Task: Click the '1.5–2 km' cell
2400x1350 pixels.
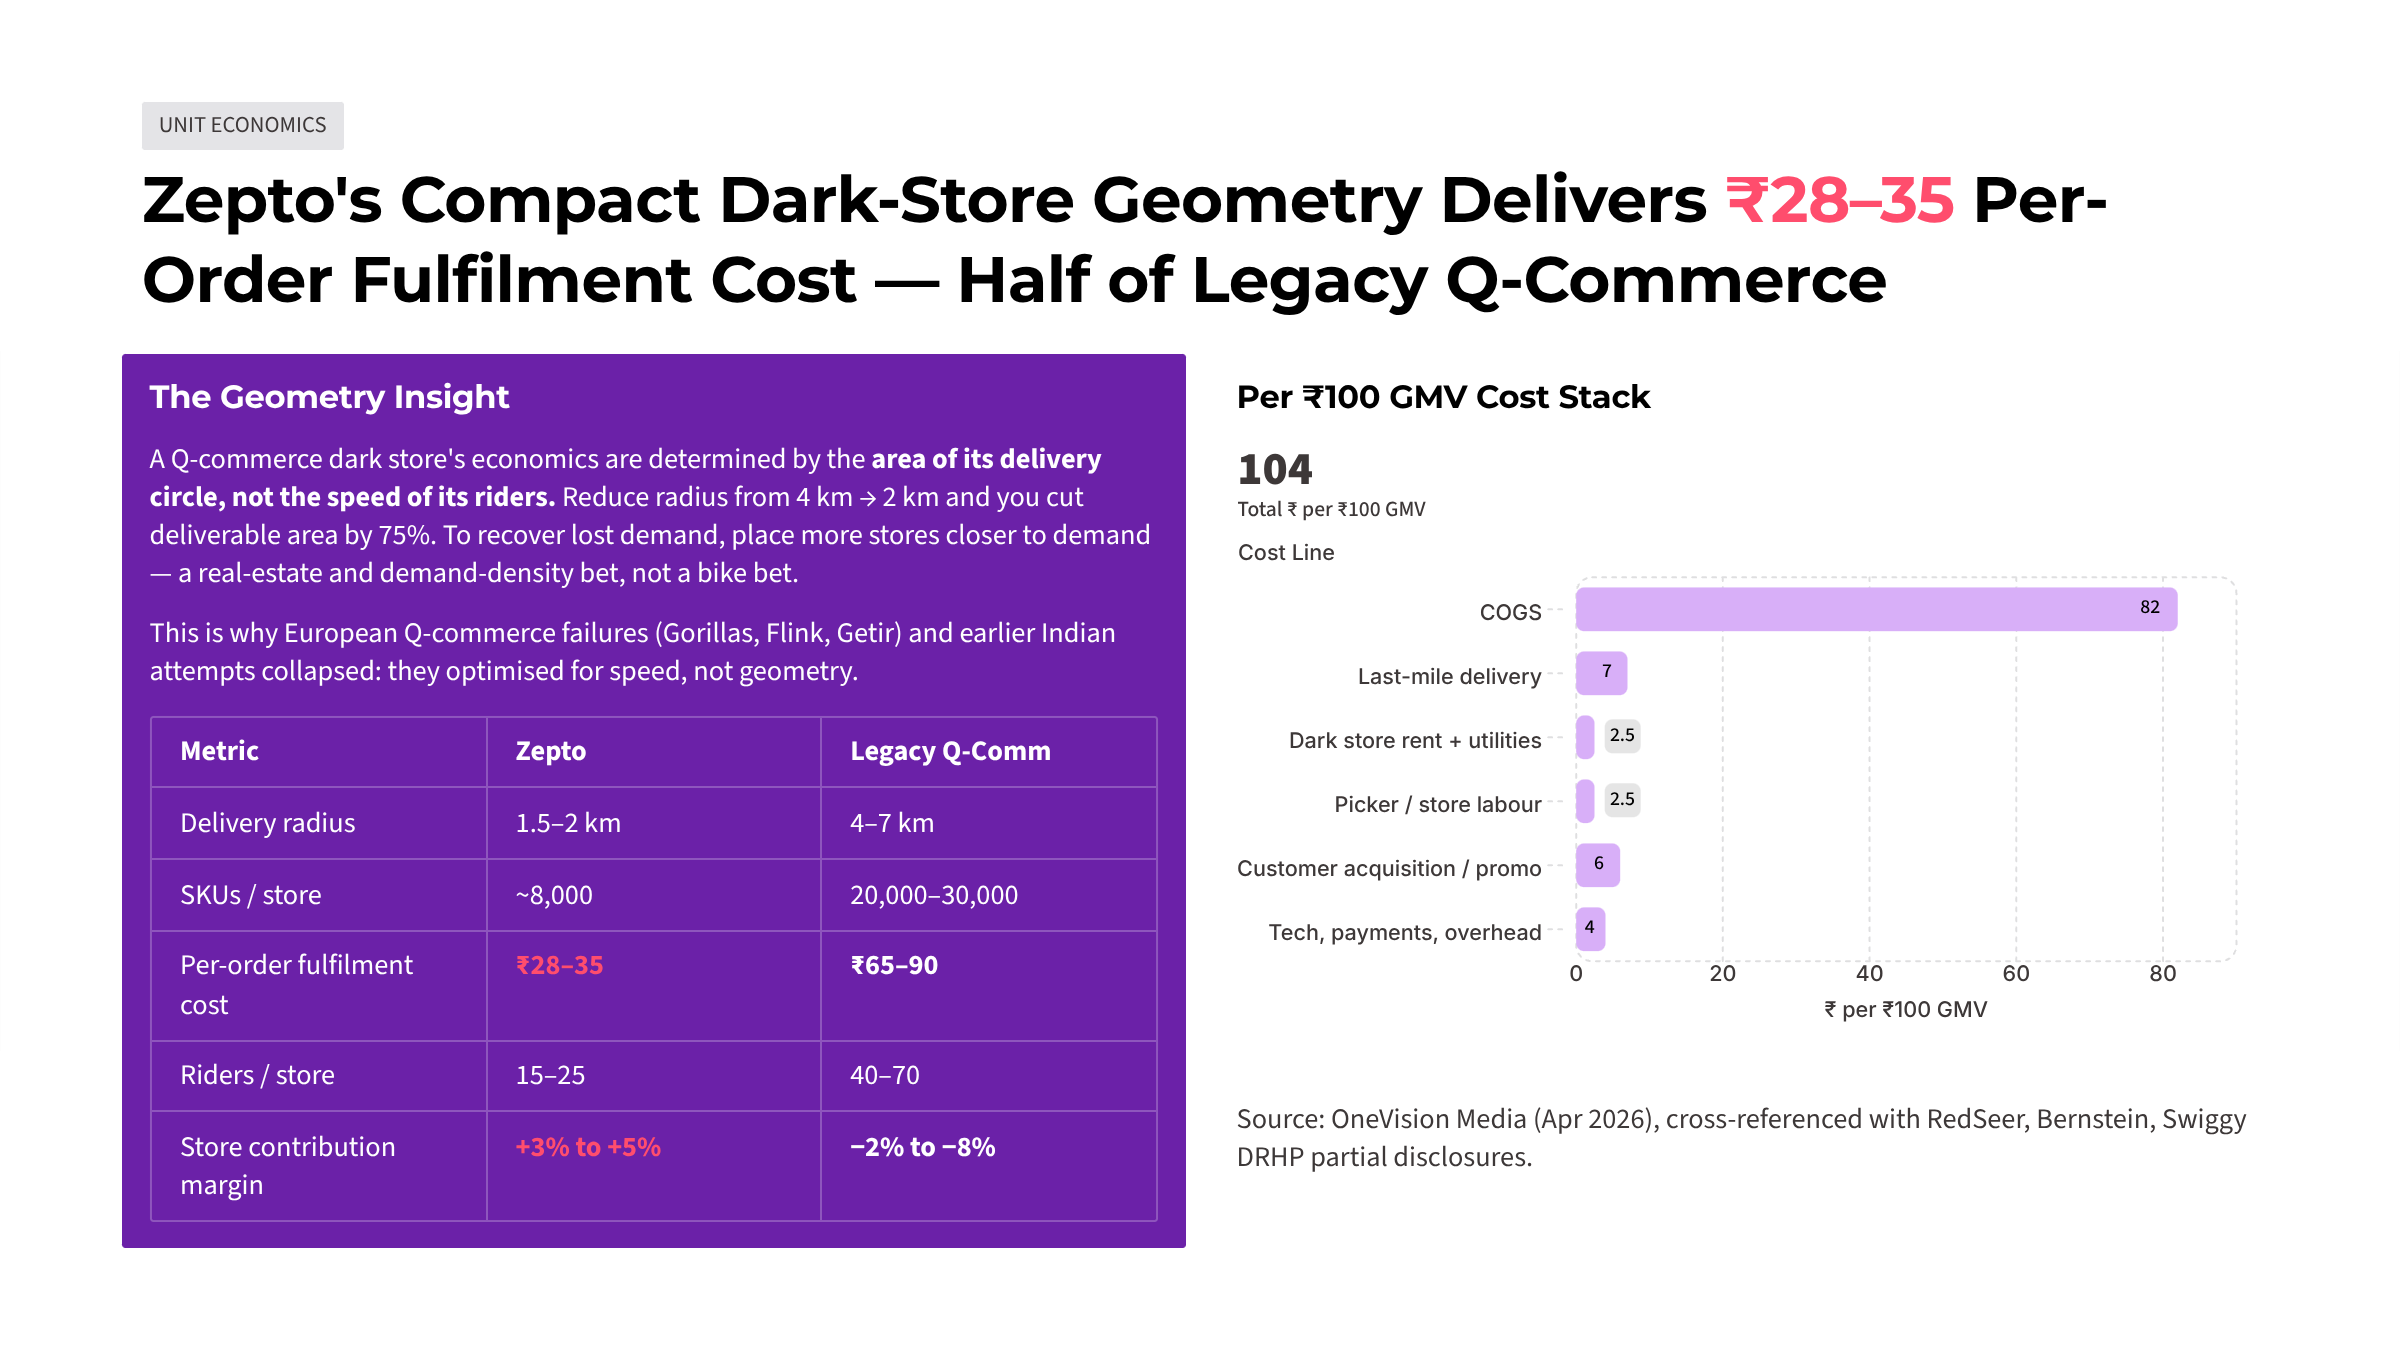Action: point(568,823)
